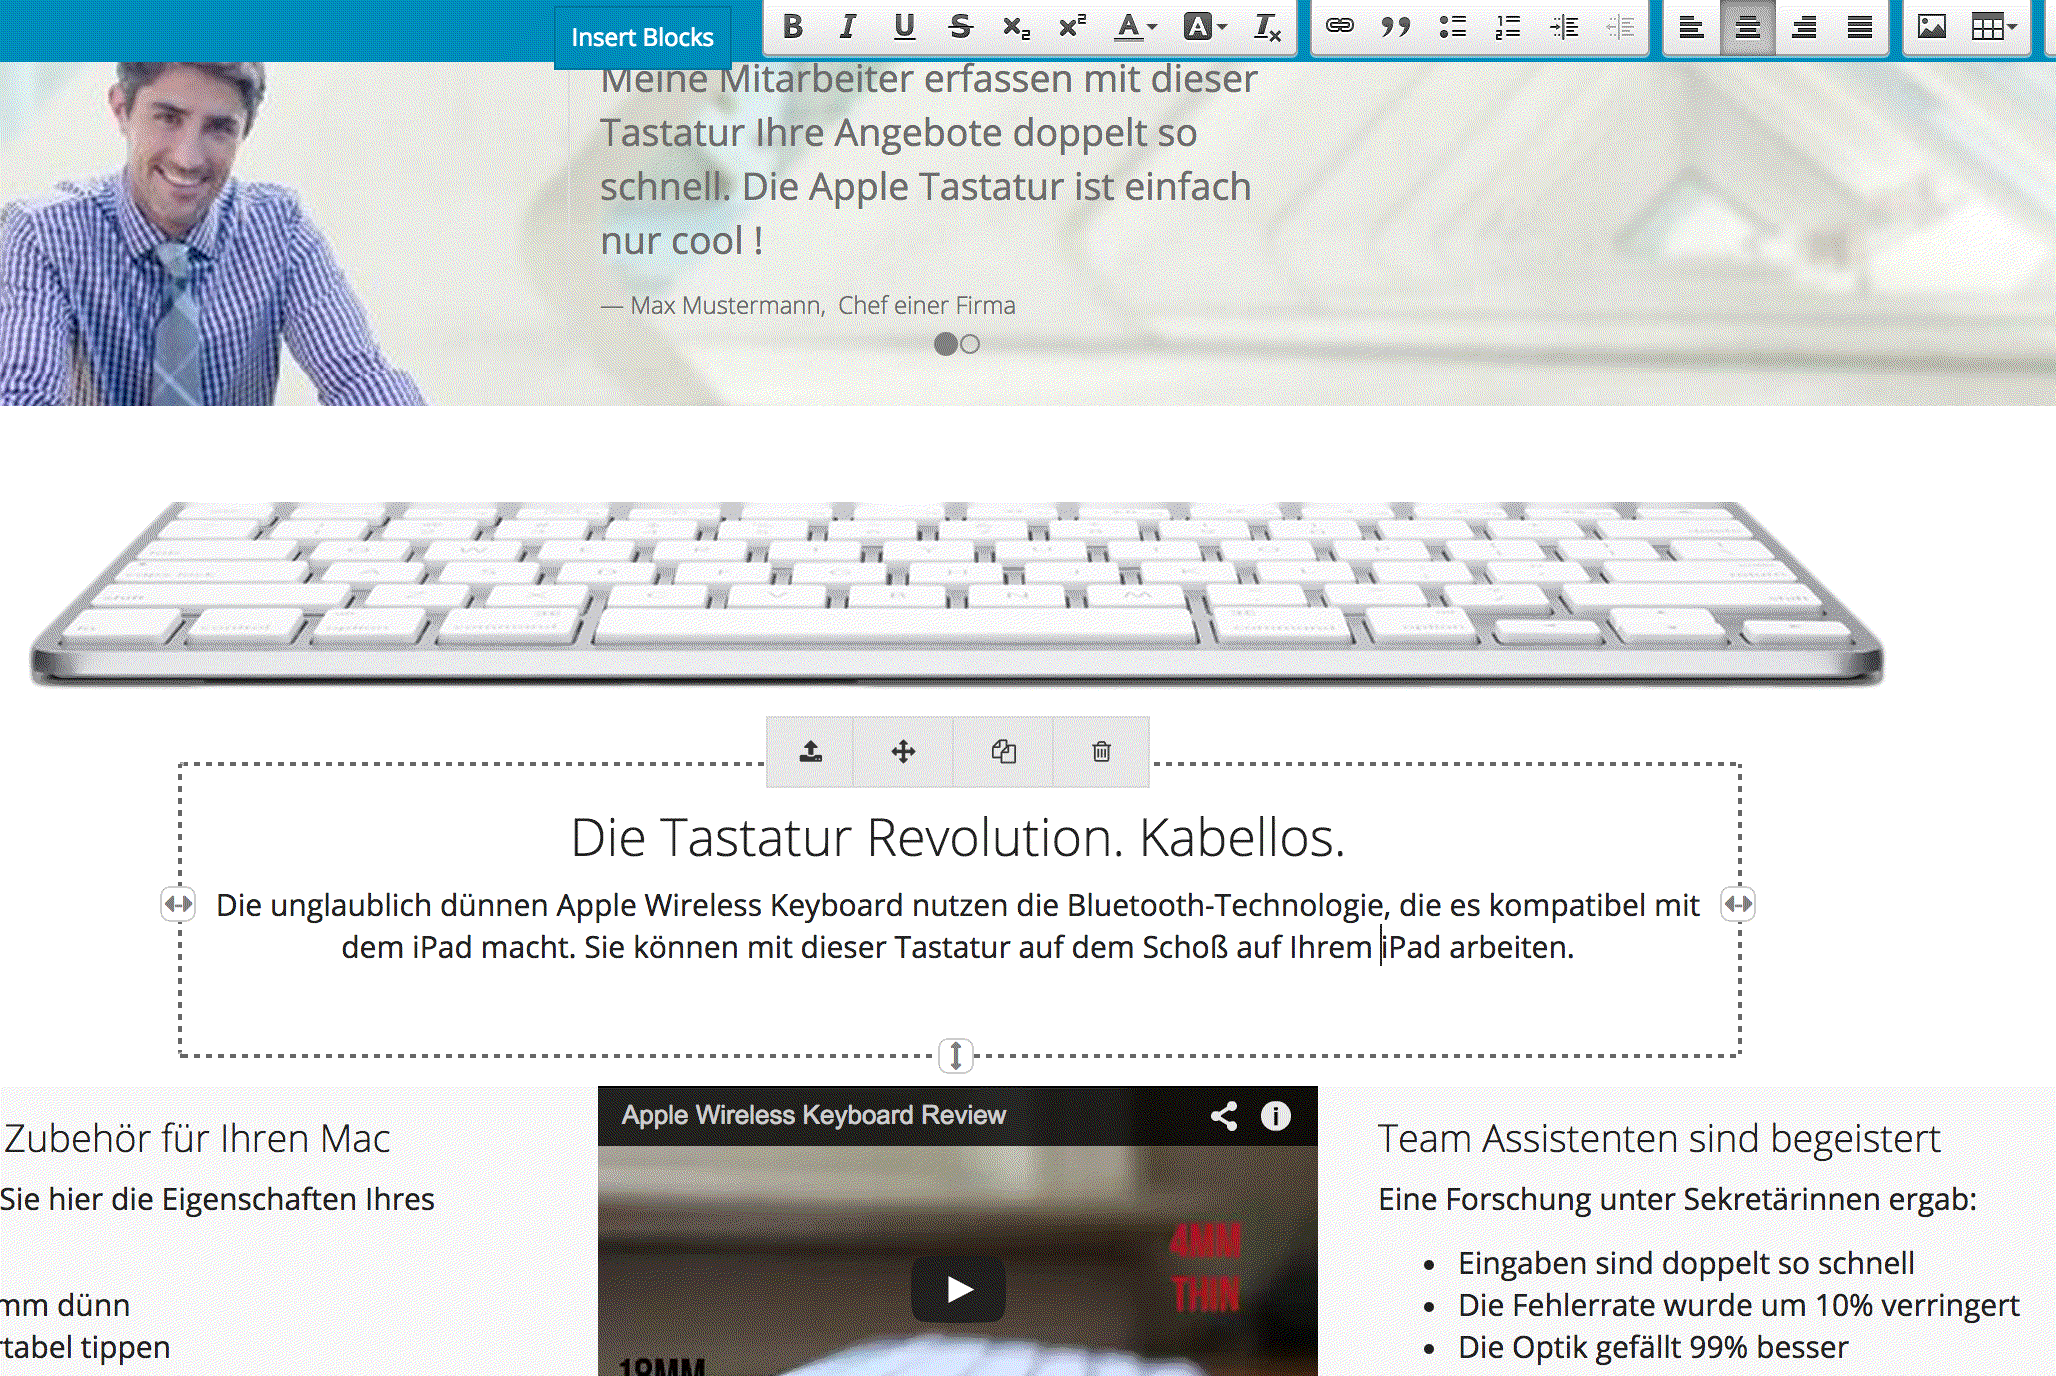Toggle underline formatting
This screenshot has height=1376, width=2056.
click(904, 27)
